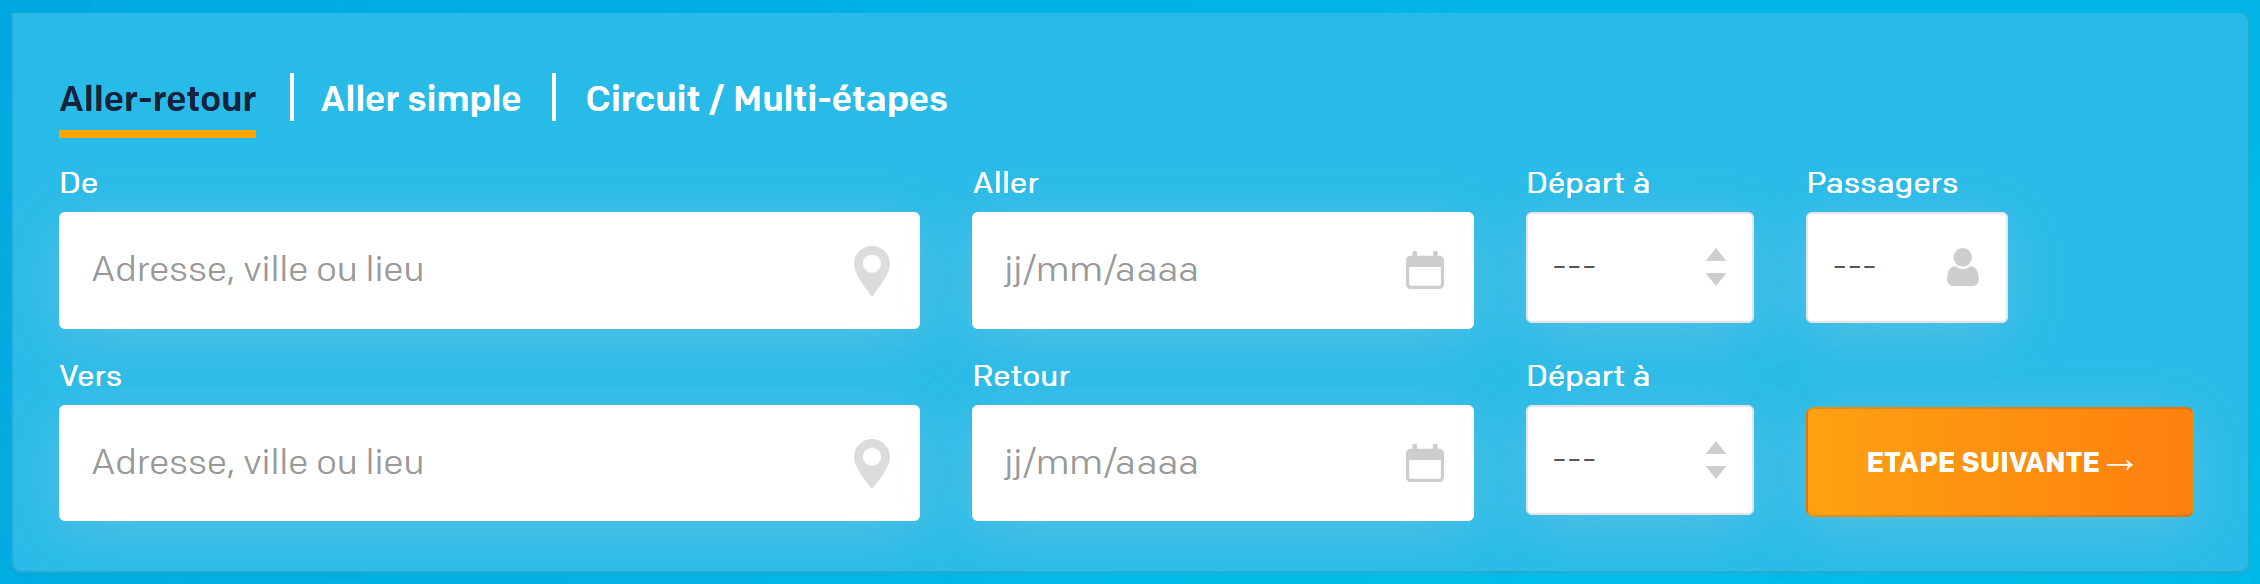
Task: Switch to the Aller simple tab
Action: 421,99
